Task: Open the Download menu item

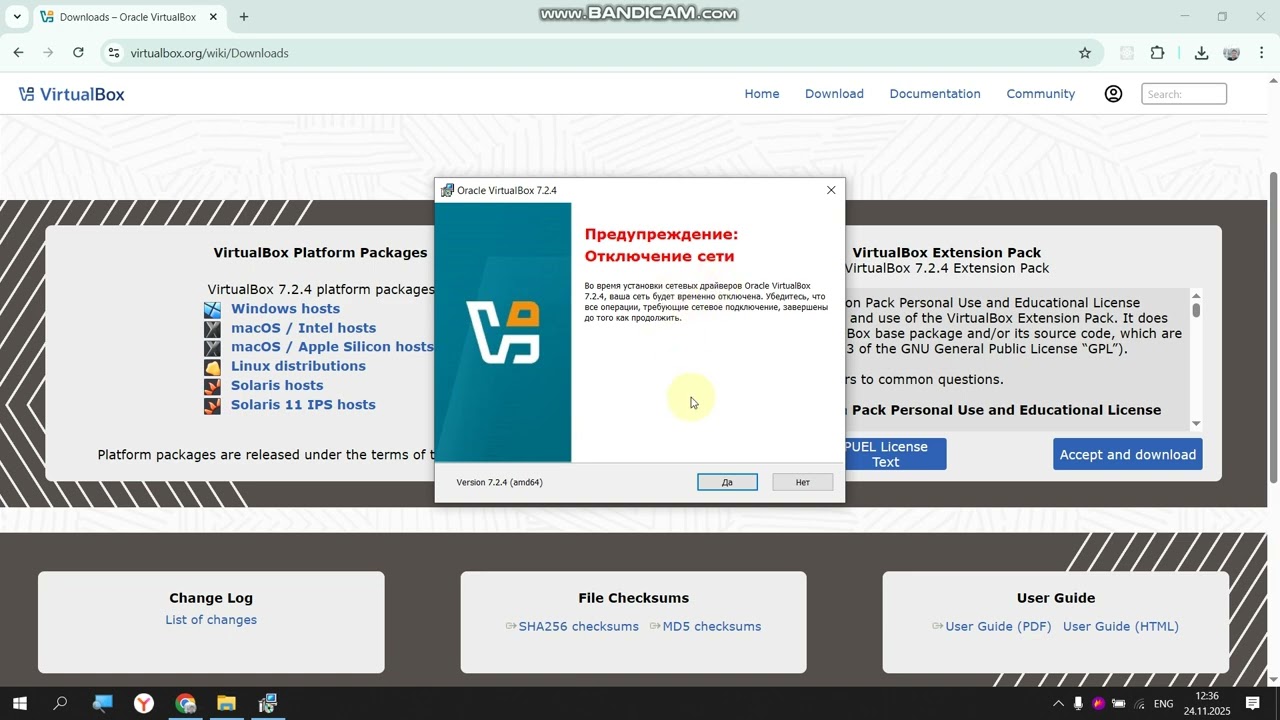Action: pos(834,94)
